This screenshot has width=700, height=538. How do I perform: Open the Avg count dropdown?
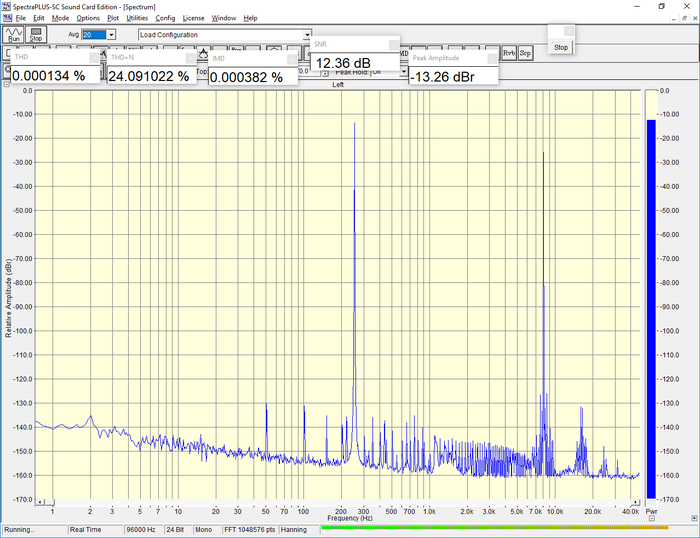[x=111, y=35]
